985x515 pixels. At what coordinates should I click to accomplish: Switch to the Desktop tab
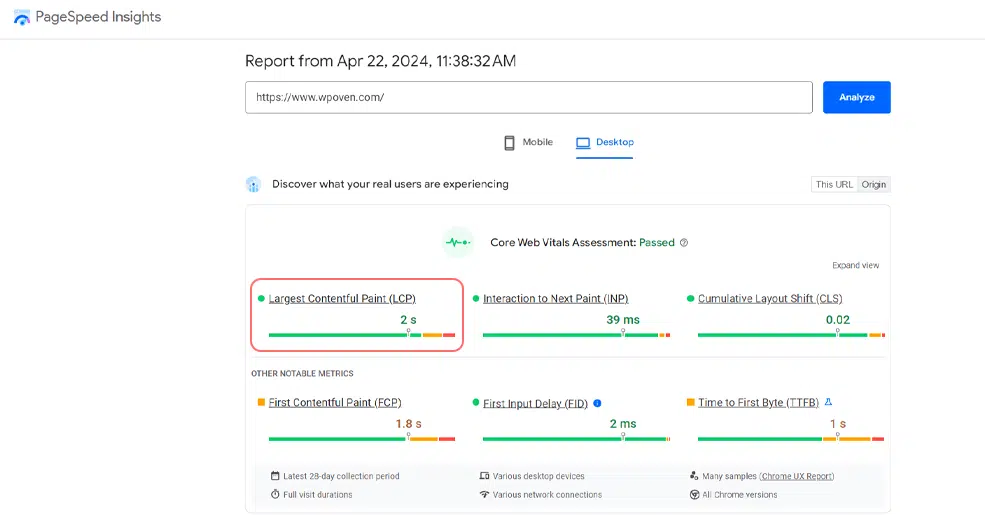pyautogui.click(x=604, y=143)
